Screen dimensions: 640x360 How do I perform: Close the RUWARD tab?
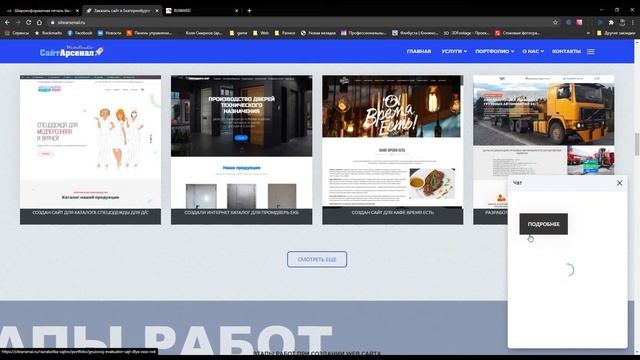236,11
